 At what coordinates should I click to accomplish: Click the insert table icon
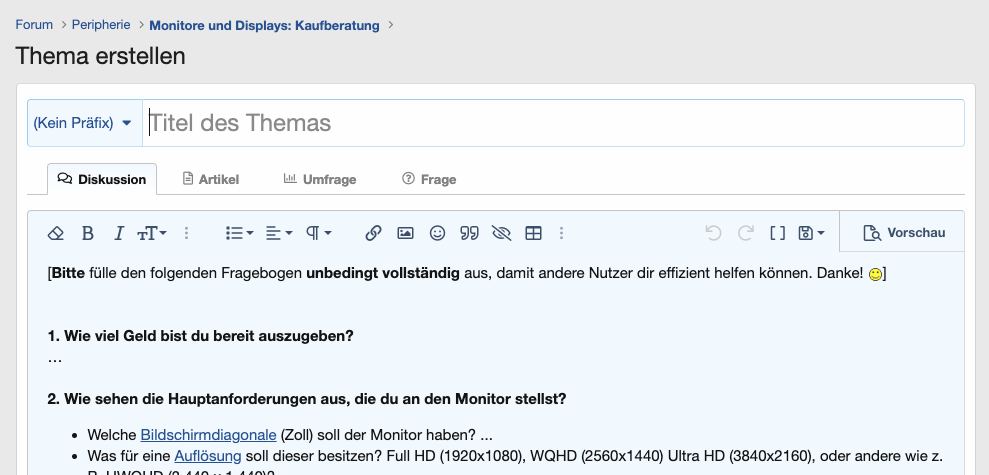534,233
